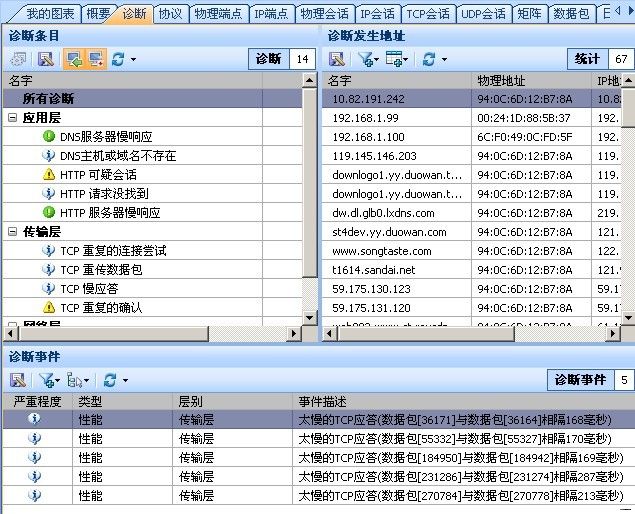Click scroll-right arrow of 诊断发生地址 horizontal scrollbar
The width and height of the screenshot is (635, 514).
pos(613,334)
